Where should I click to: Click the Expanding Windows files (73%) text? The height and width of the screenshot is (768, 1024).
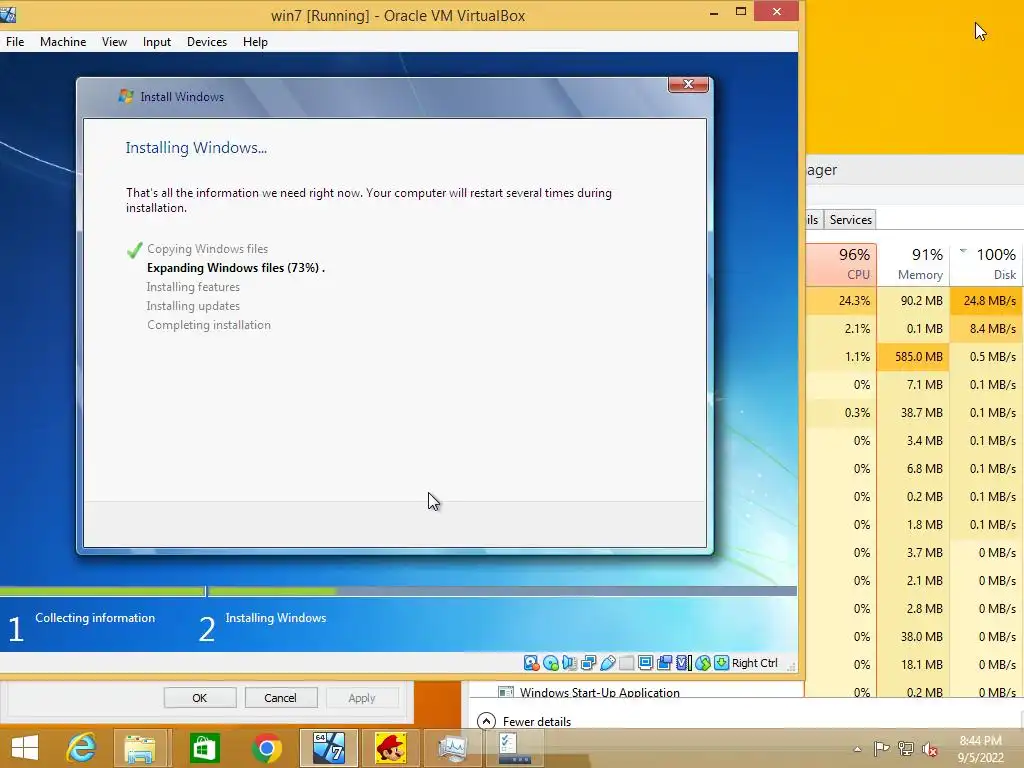click(x=236, y=268)
